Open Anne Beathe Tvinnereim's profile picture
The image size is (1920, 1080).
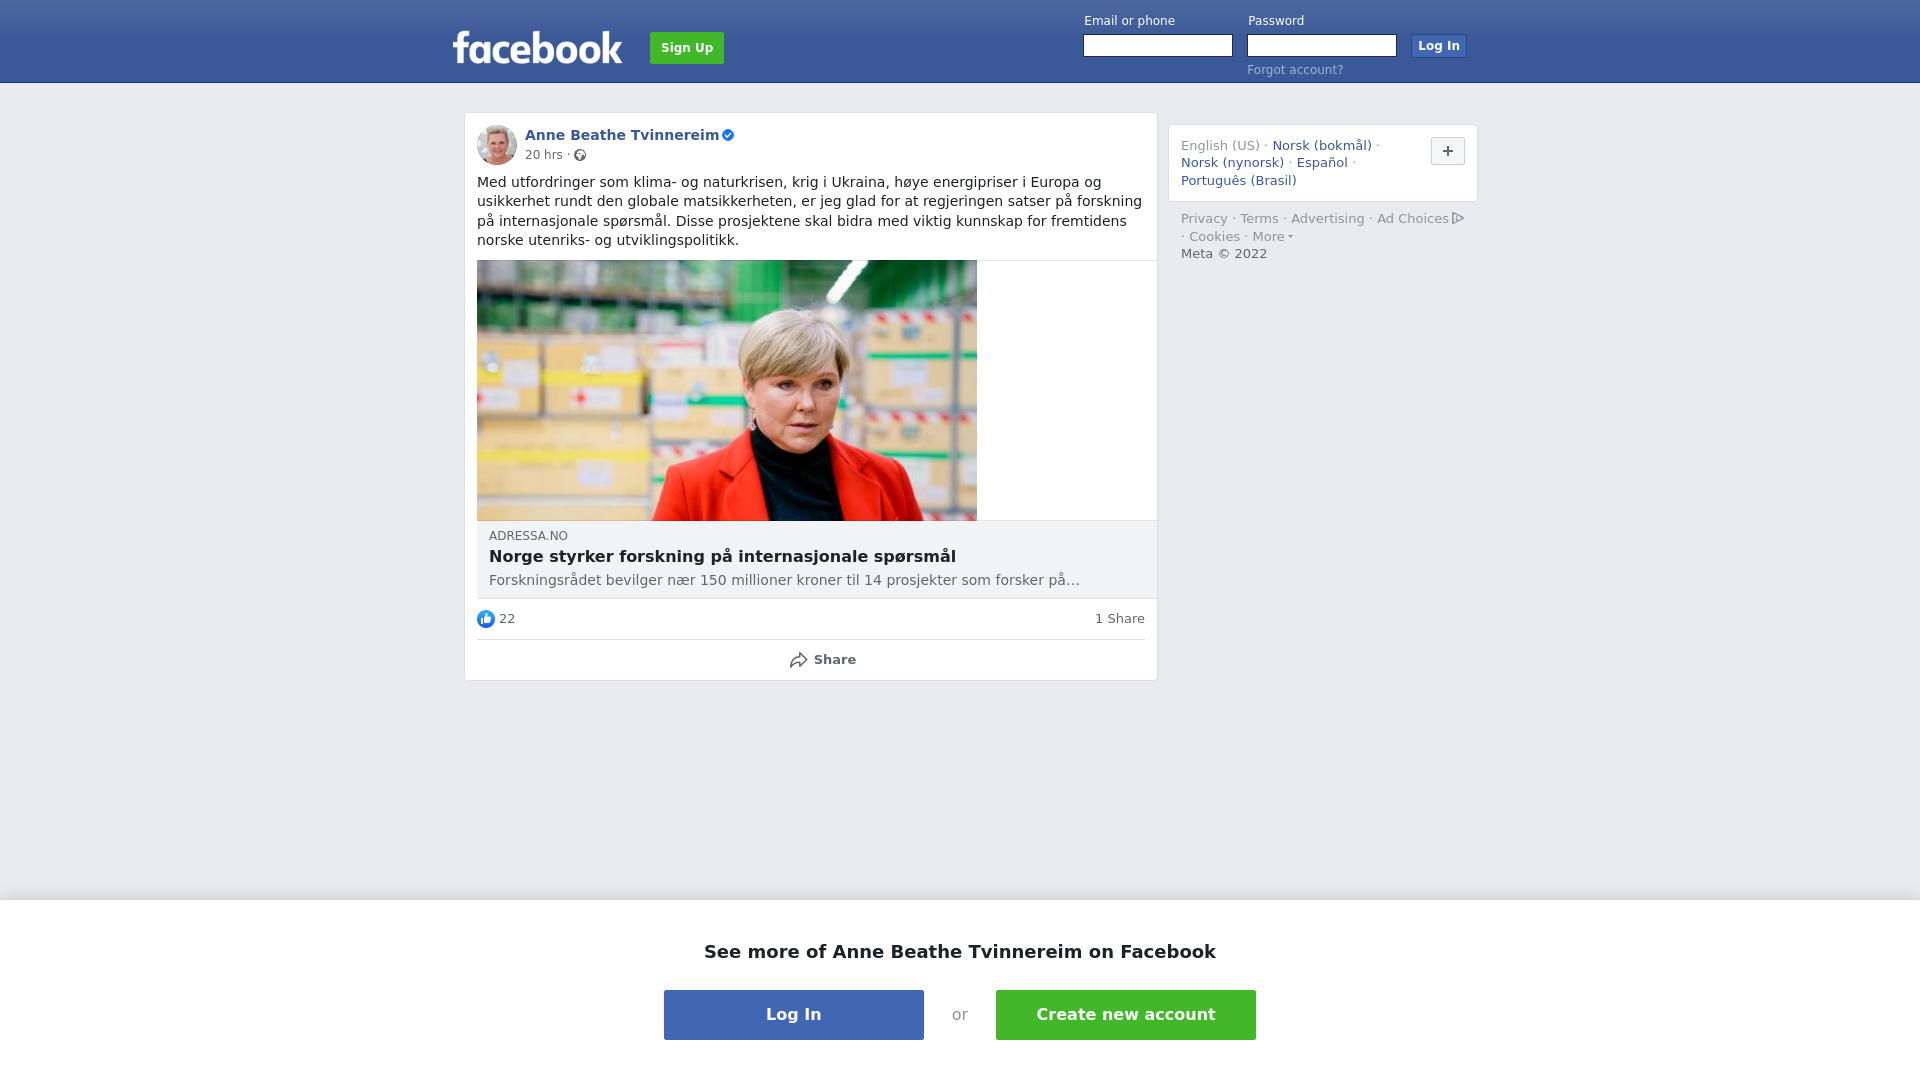pyautogui.click(x=497, y=145)
